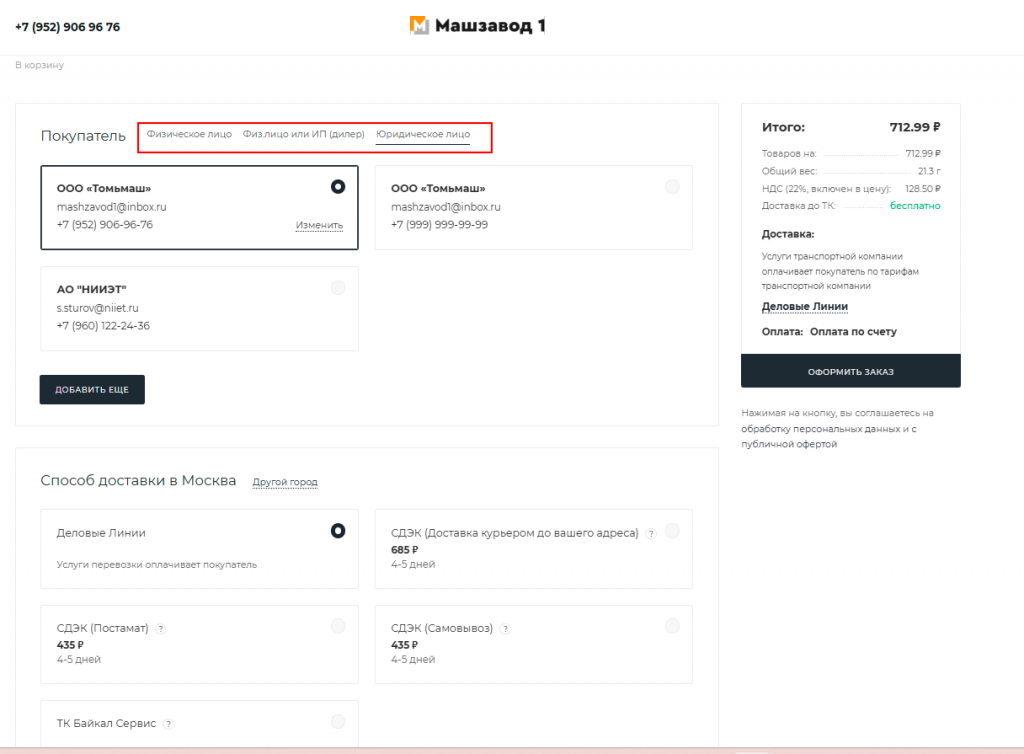The height and width of the screenshot is (754, 1024).
Task: Click the ДОБАВИТЬ ЕЩЕ button
Action: pos(92,390)
